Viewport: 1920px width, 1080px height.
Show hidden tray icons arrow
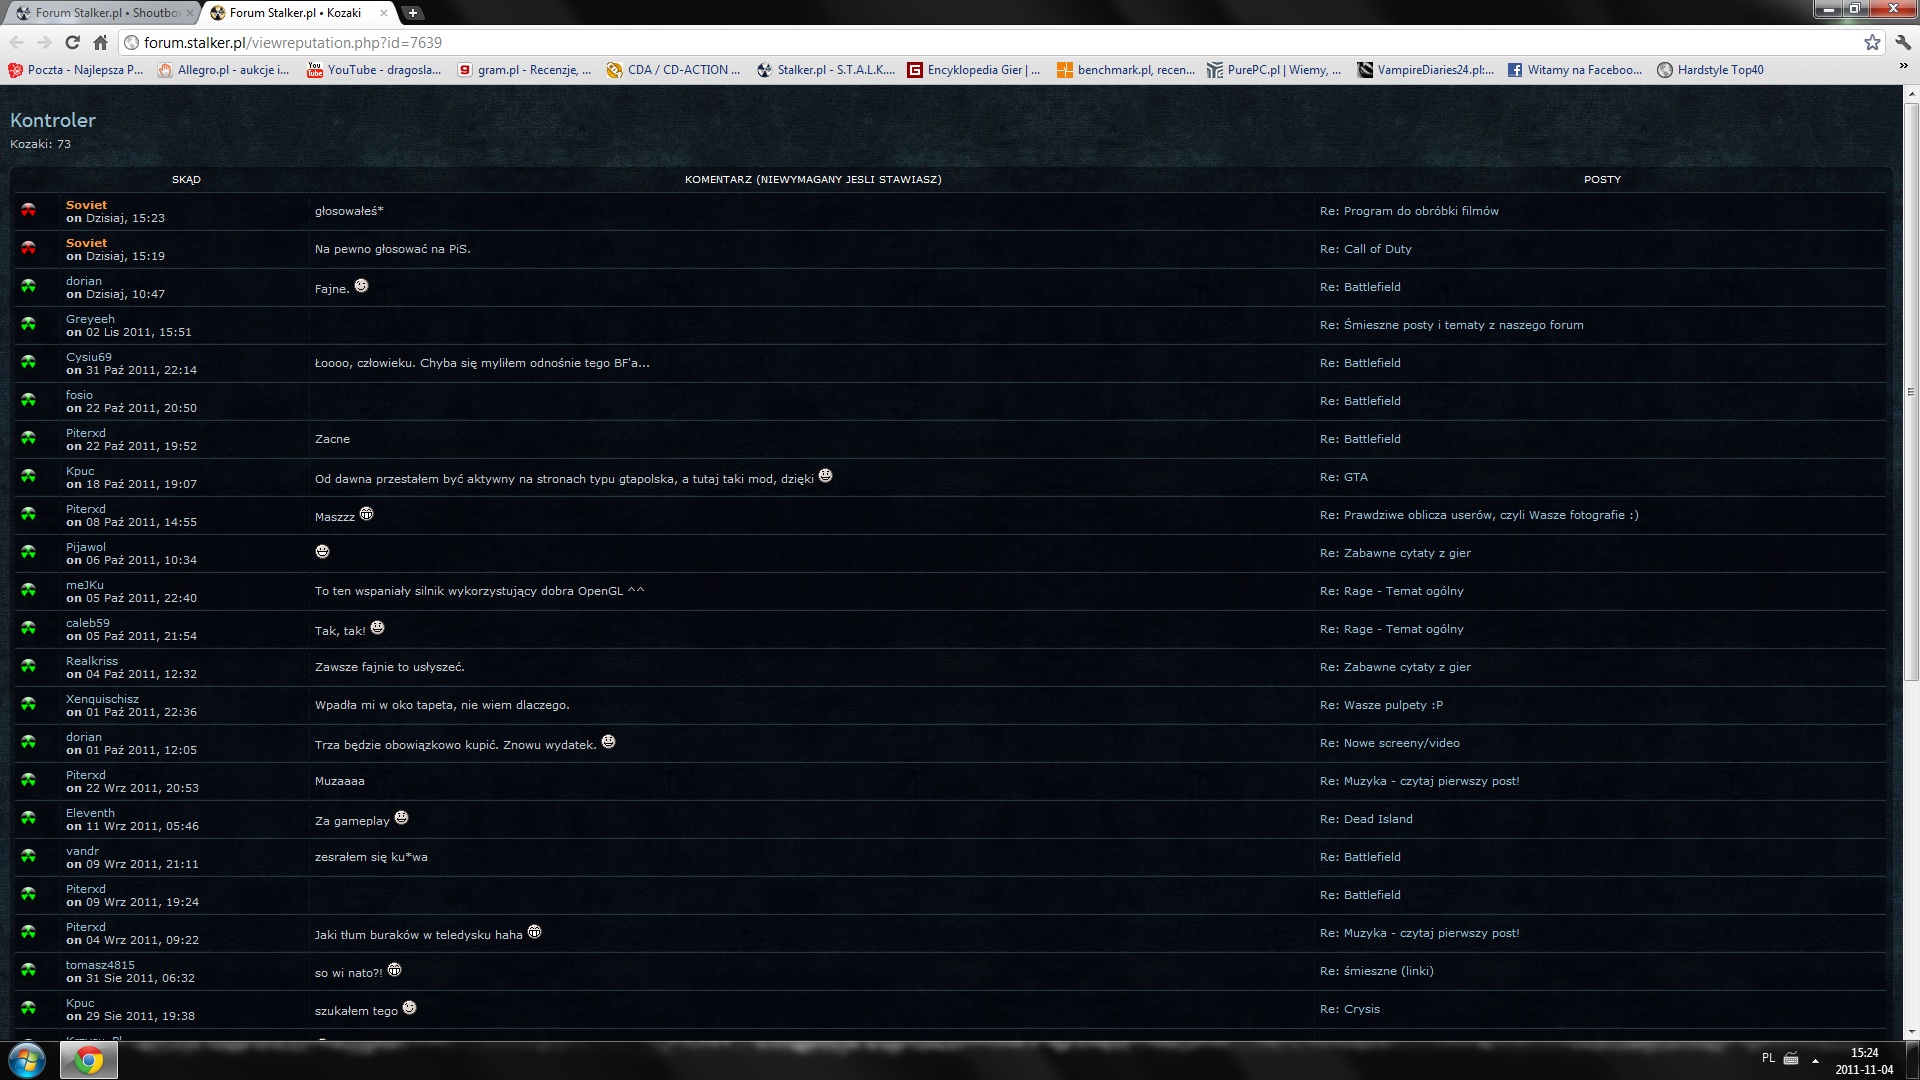point(1815,1061)
